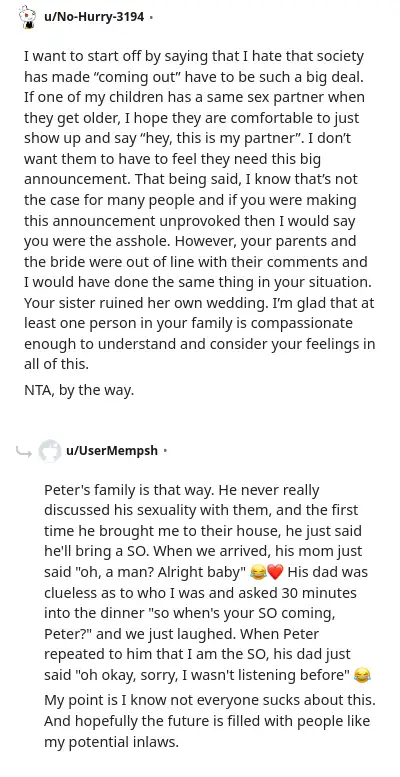Visit the u/UserMempsh profile link
Viewport: 400px width, 777px height.
point(112,450)
